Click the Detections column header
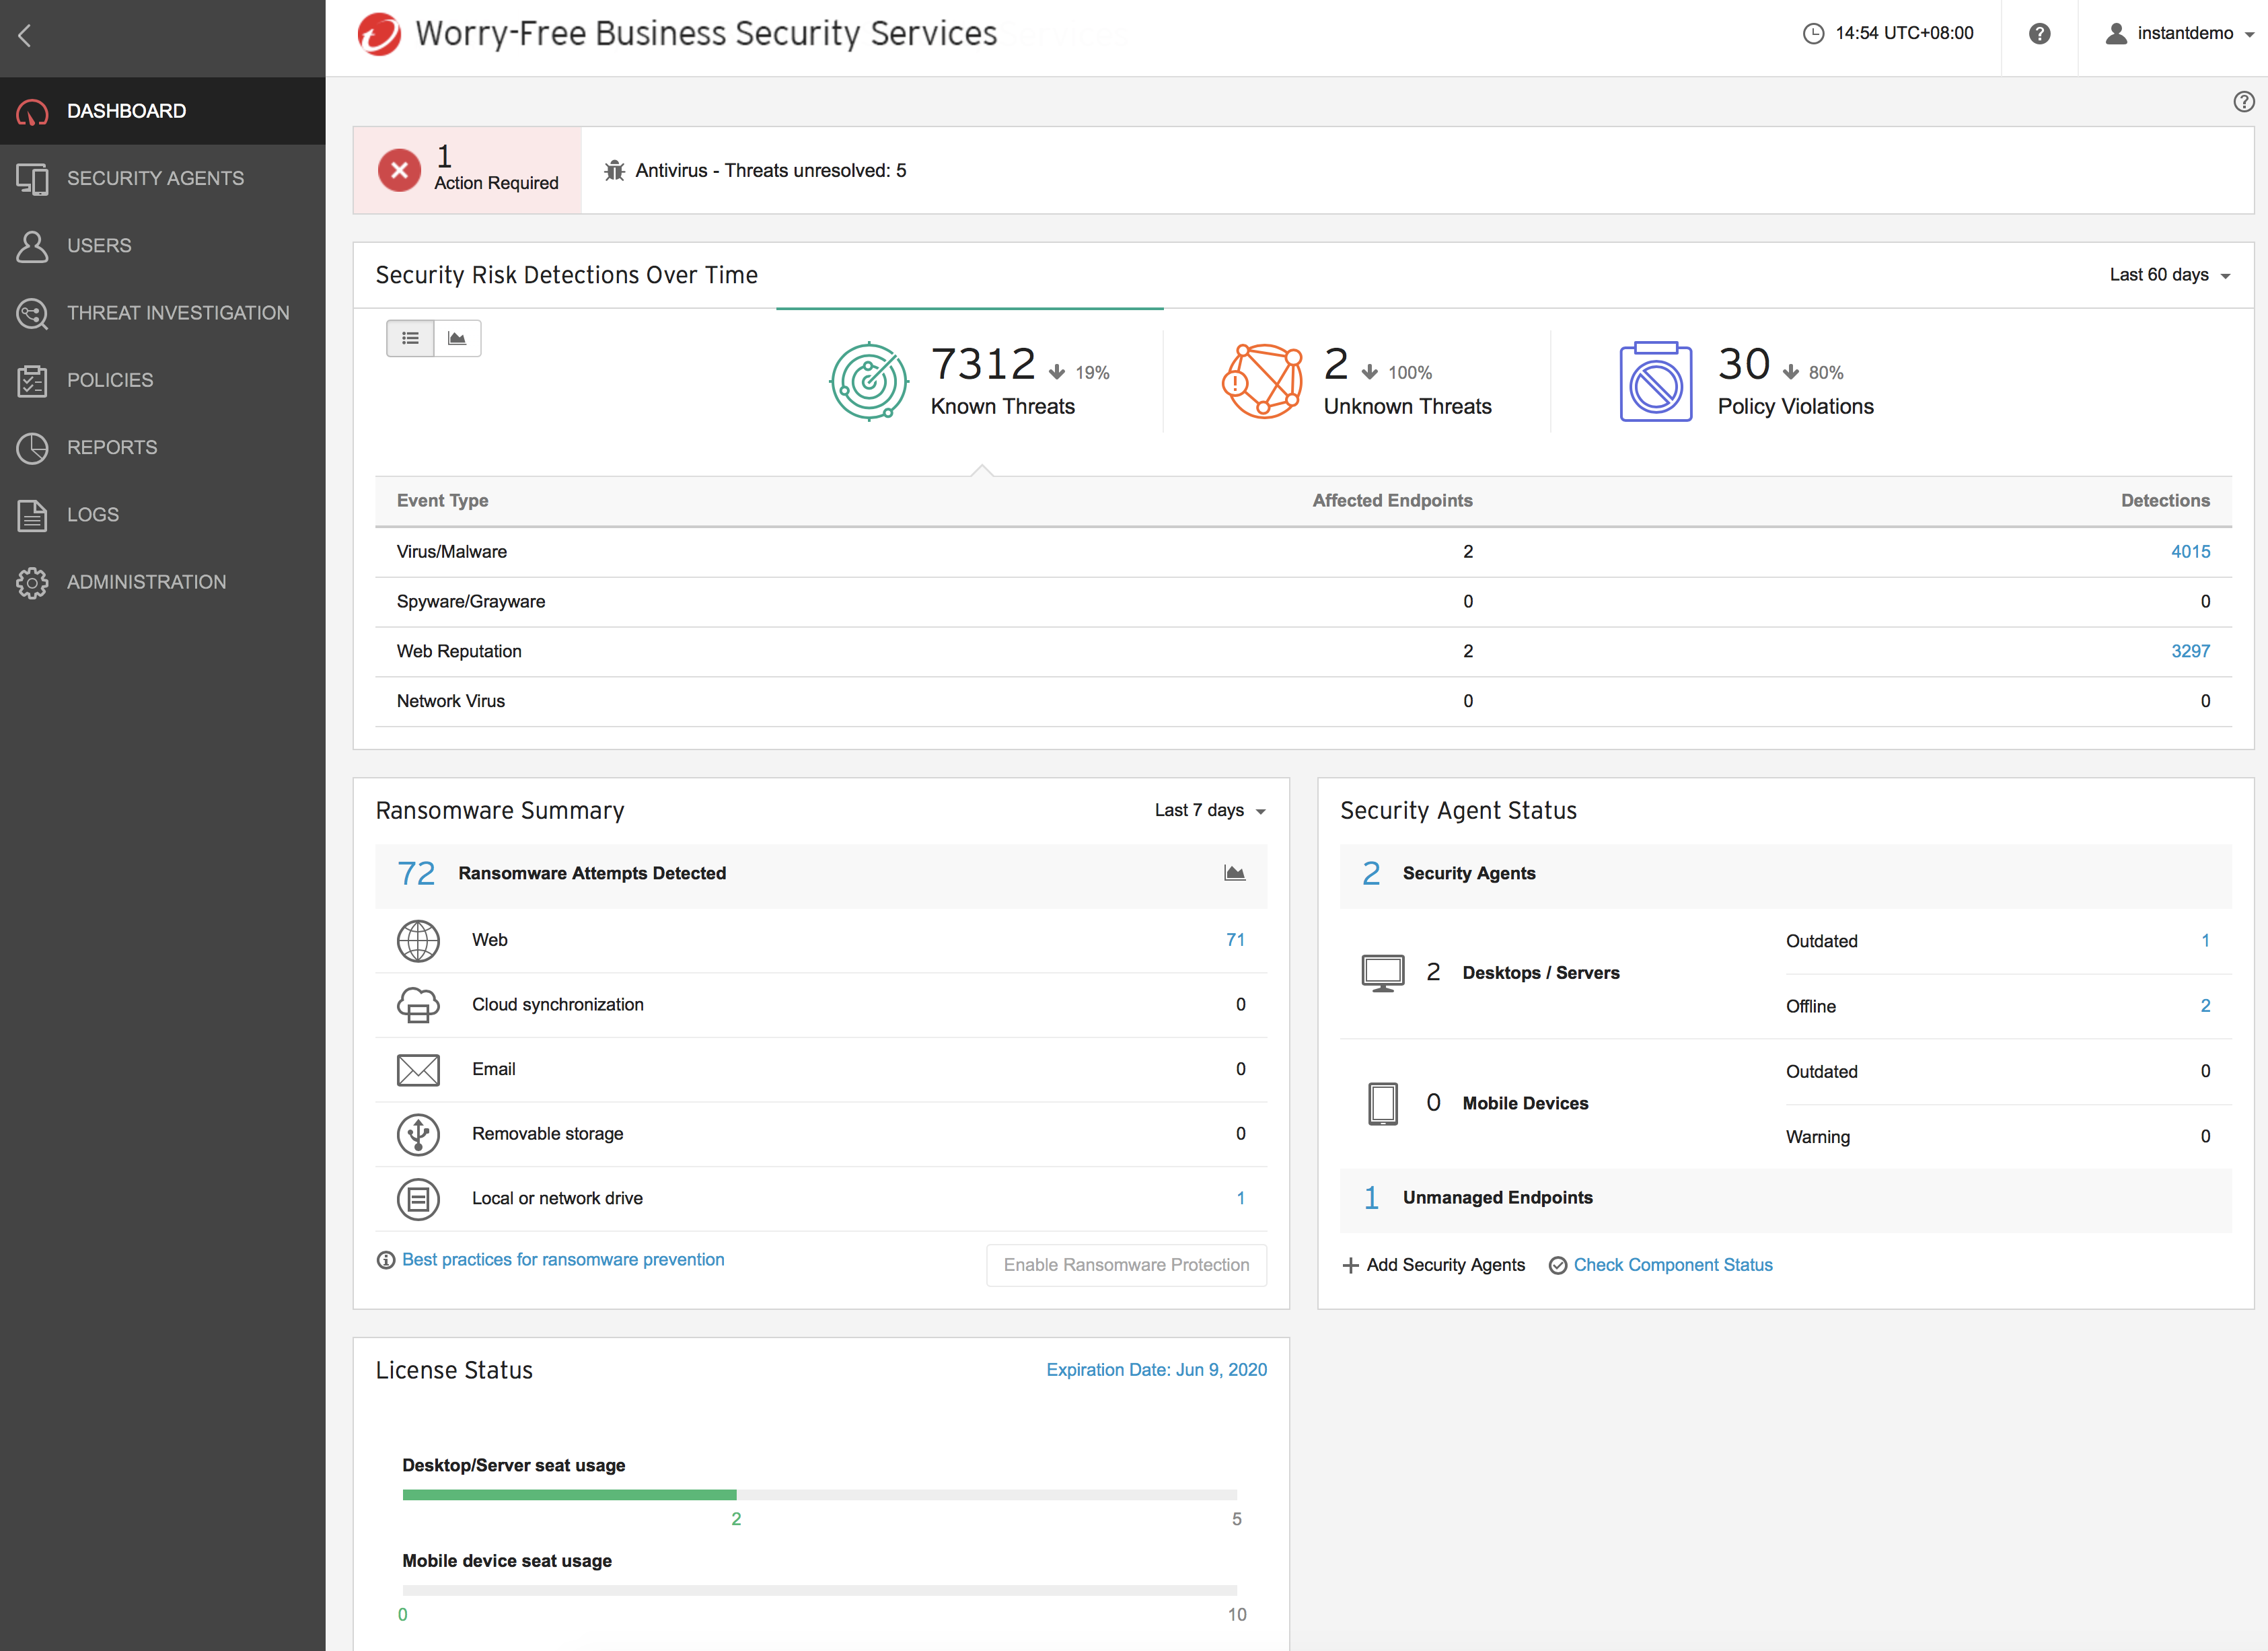The width and height of the screenshot is (2268, 1651). point(2165,501)
